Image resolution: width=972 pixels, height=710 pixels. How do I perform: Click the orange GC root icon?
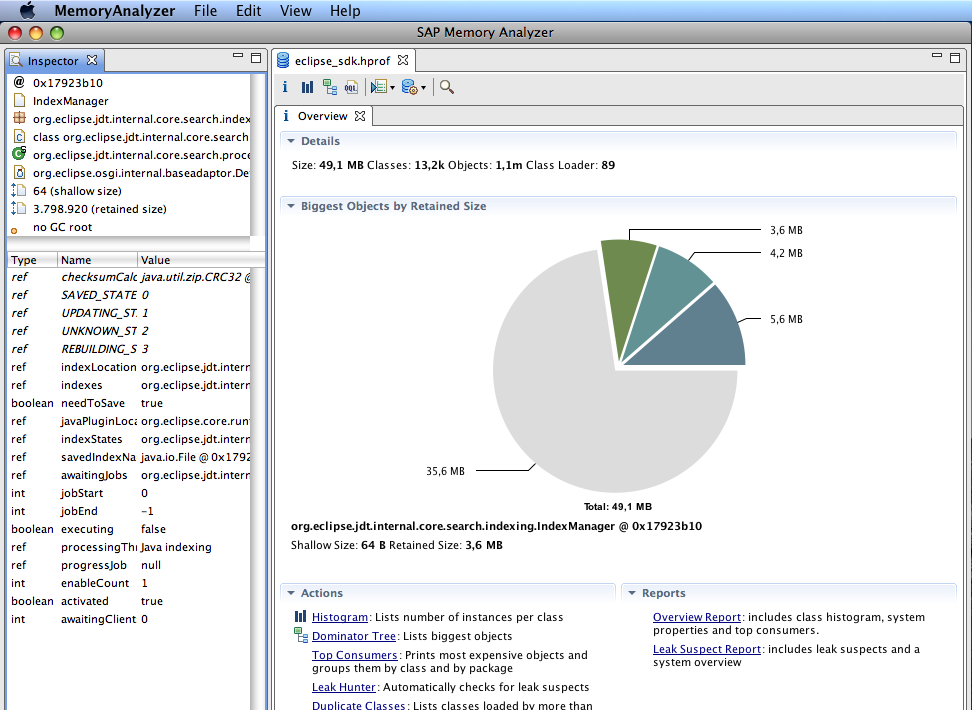(14, 231)
